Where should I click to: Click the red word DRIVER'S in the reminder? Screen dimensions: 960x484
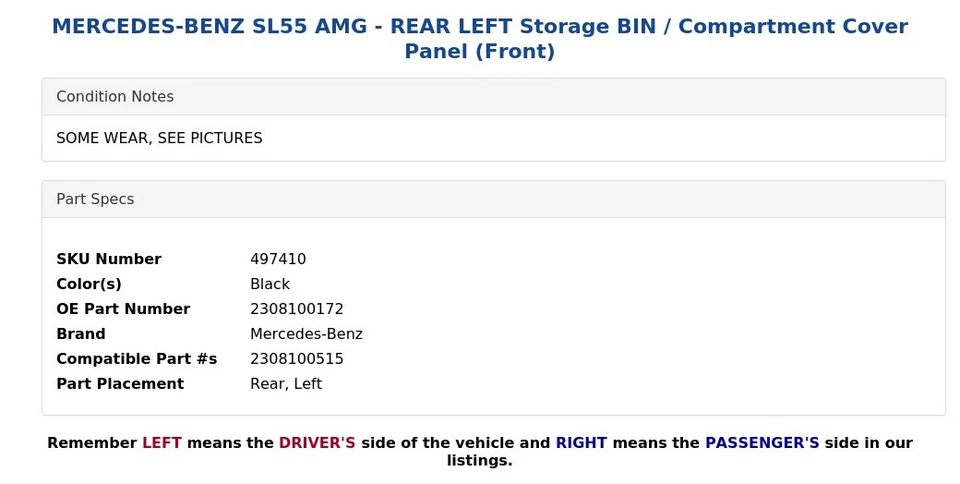click(317, 443)
